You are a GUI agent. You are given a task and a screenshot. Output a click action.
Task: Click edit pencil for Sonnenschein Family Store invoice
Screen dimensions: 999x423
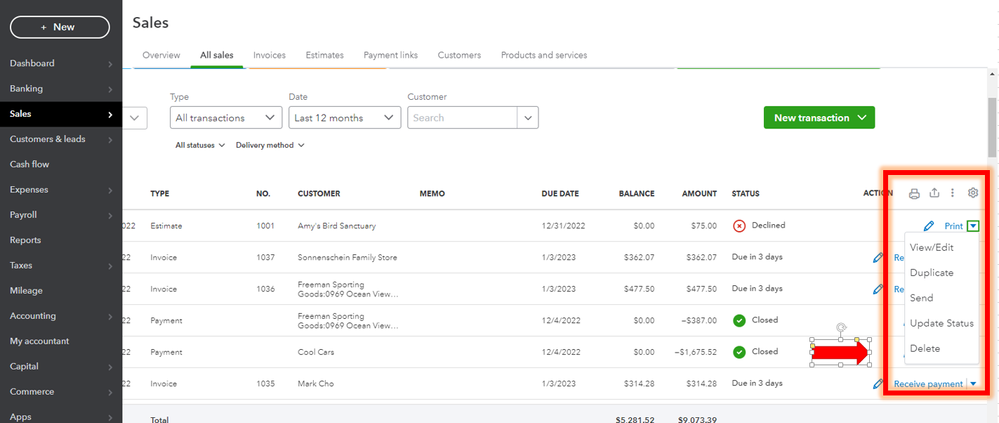(x=878, y=258)
